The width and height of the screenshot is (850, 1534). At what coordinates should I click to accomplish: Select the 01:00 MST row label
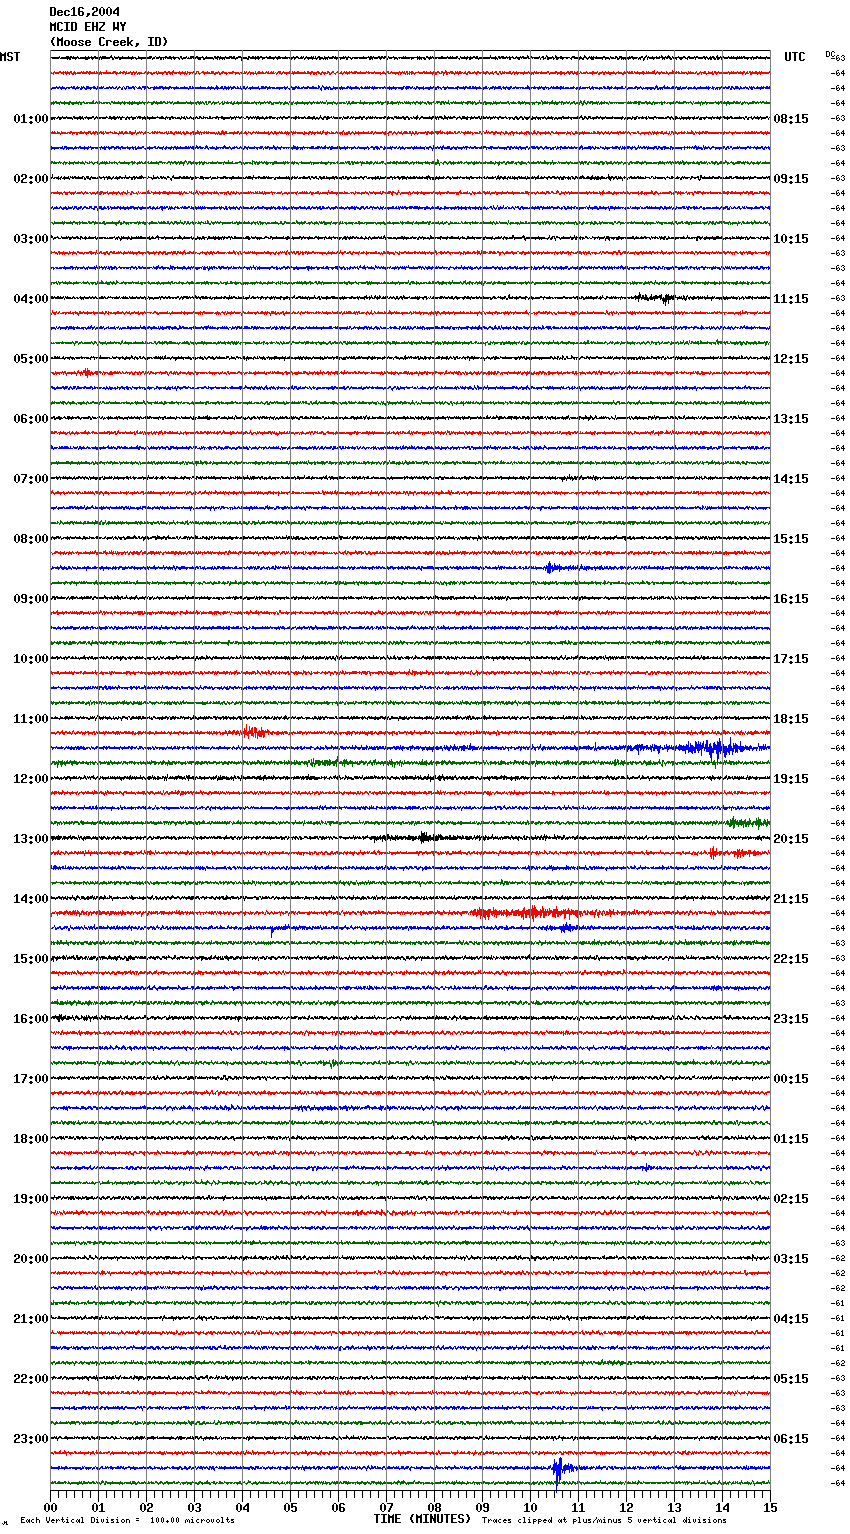(31, 119)
